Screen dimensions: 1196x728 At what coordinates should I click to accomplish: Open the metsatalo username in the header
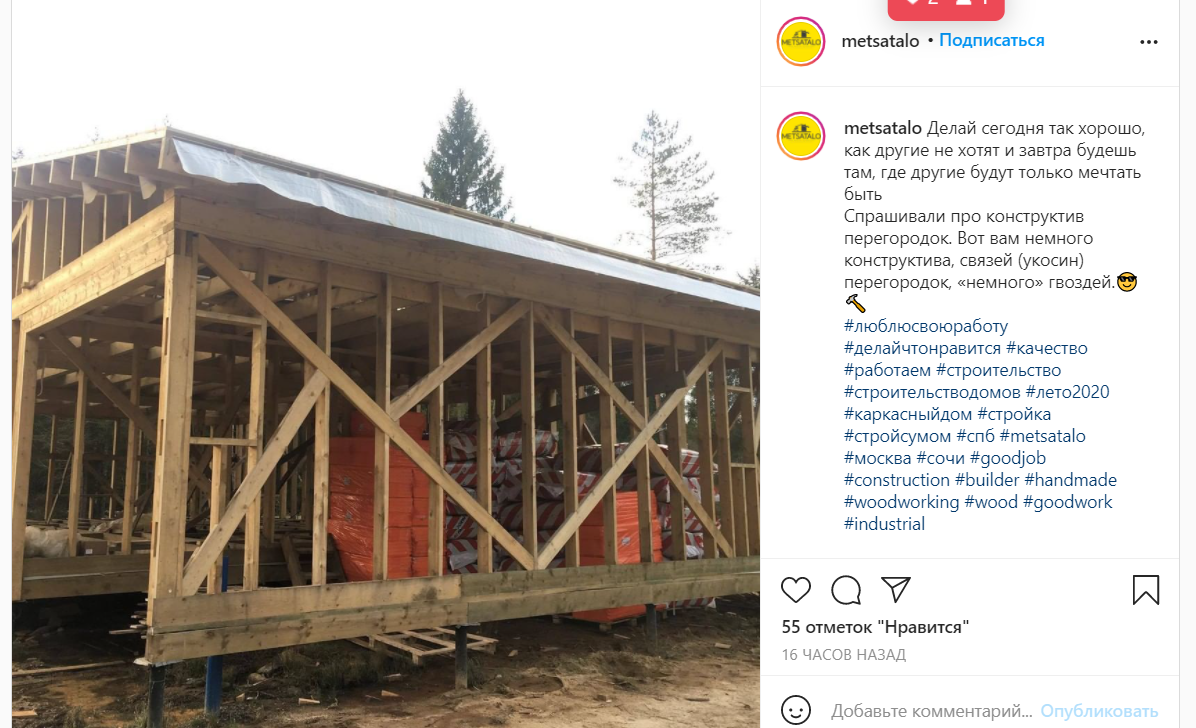(880, 41)
